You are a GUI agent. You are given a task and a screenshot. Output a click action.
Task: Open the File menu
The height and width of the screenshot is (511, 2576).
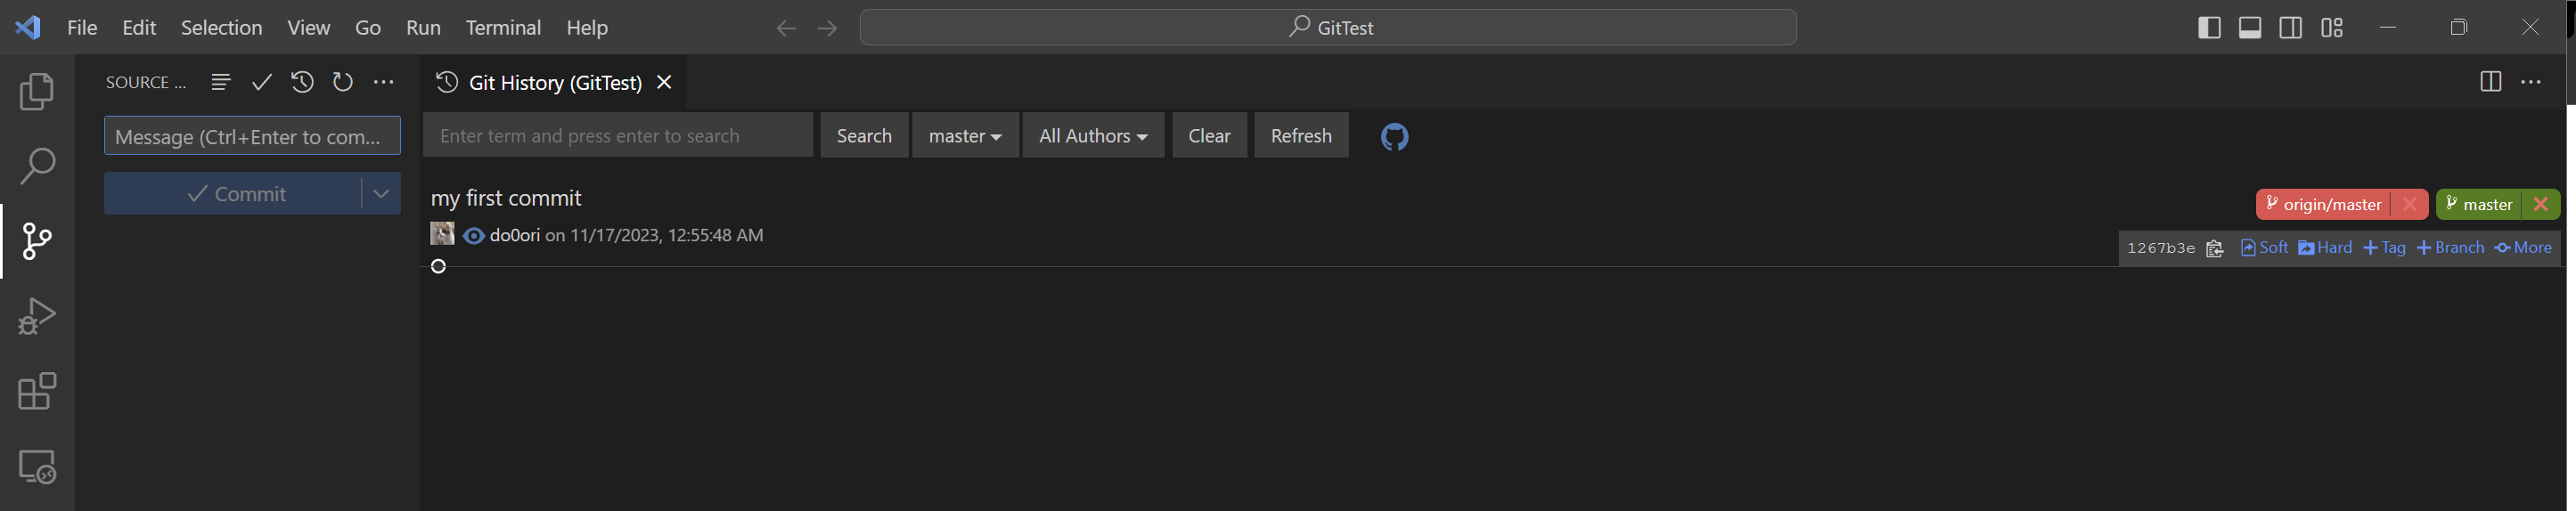click(82, 27)
